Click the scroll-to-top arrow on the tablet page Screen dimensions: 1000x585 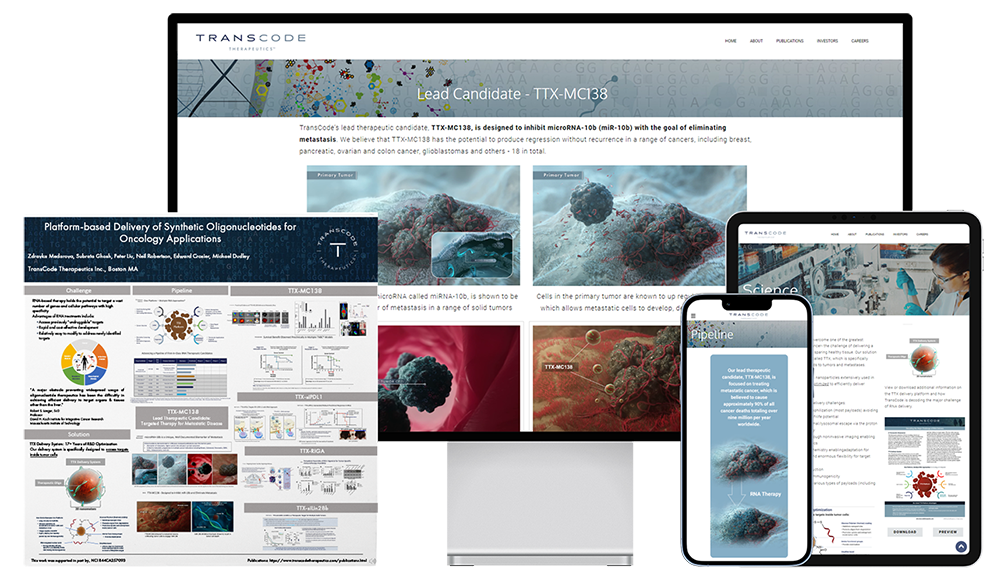click(x=962, y=548)
